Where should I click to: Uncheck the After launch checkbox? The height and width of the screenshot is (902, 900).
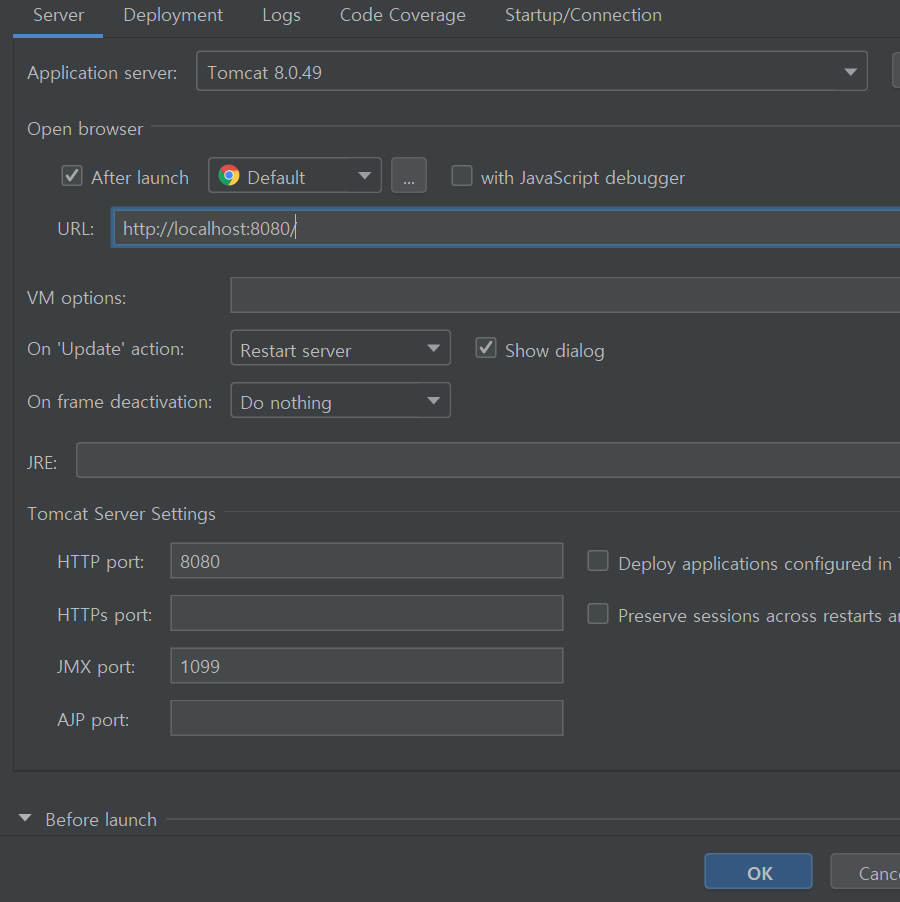72,176
